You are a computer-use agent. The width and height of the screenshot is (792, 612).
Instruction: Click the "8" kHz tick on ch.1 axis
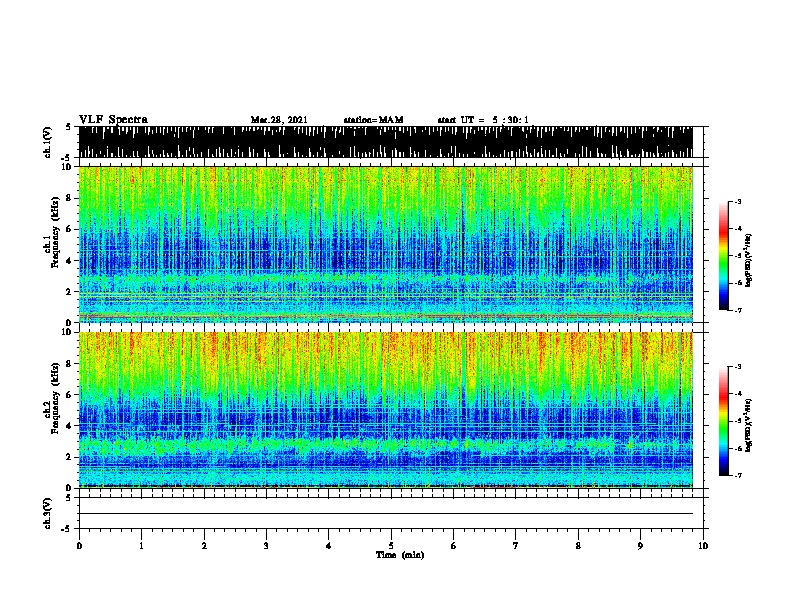[x=70, y=198]
